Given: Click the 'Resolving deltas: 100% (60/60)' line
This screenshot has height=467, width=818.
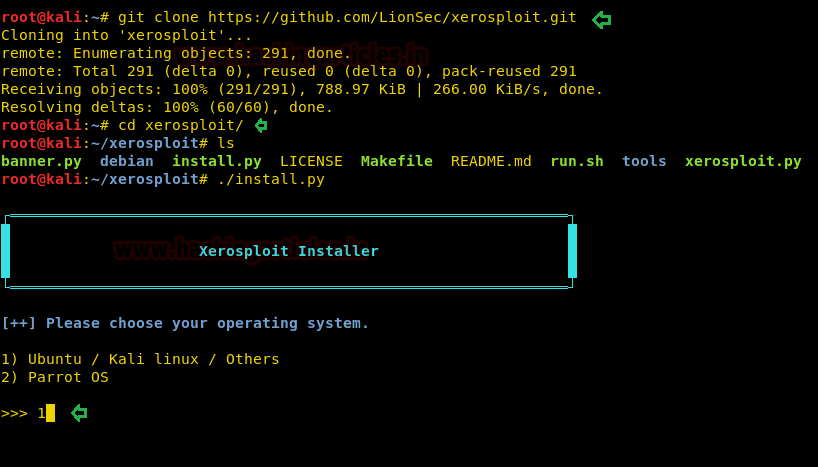Looking at the screenshot, I should (167, 107).
